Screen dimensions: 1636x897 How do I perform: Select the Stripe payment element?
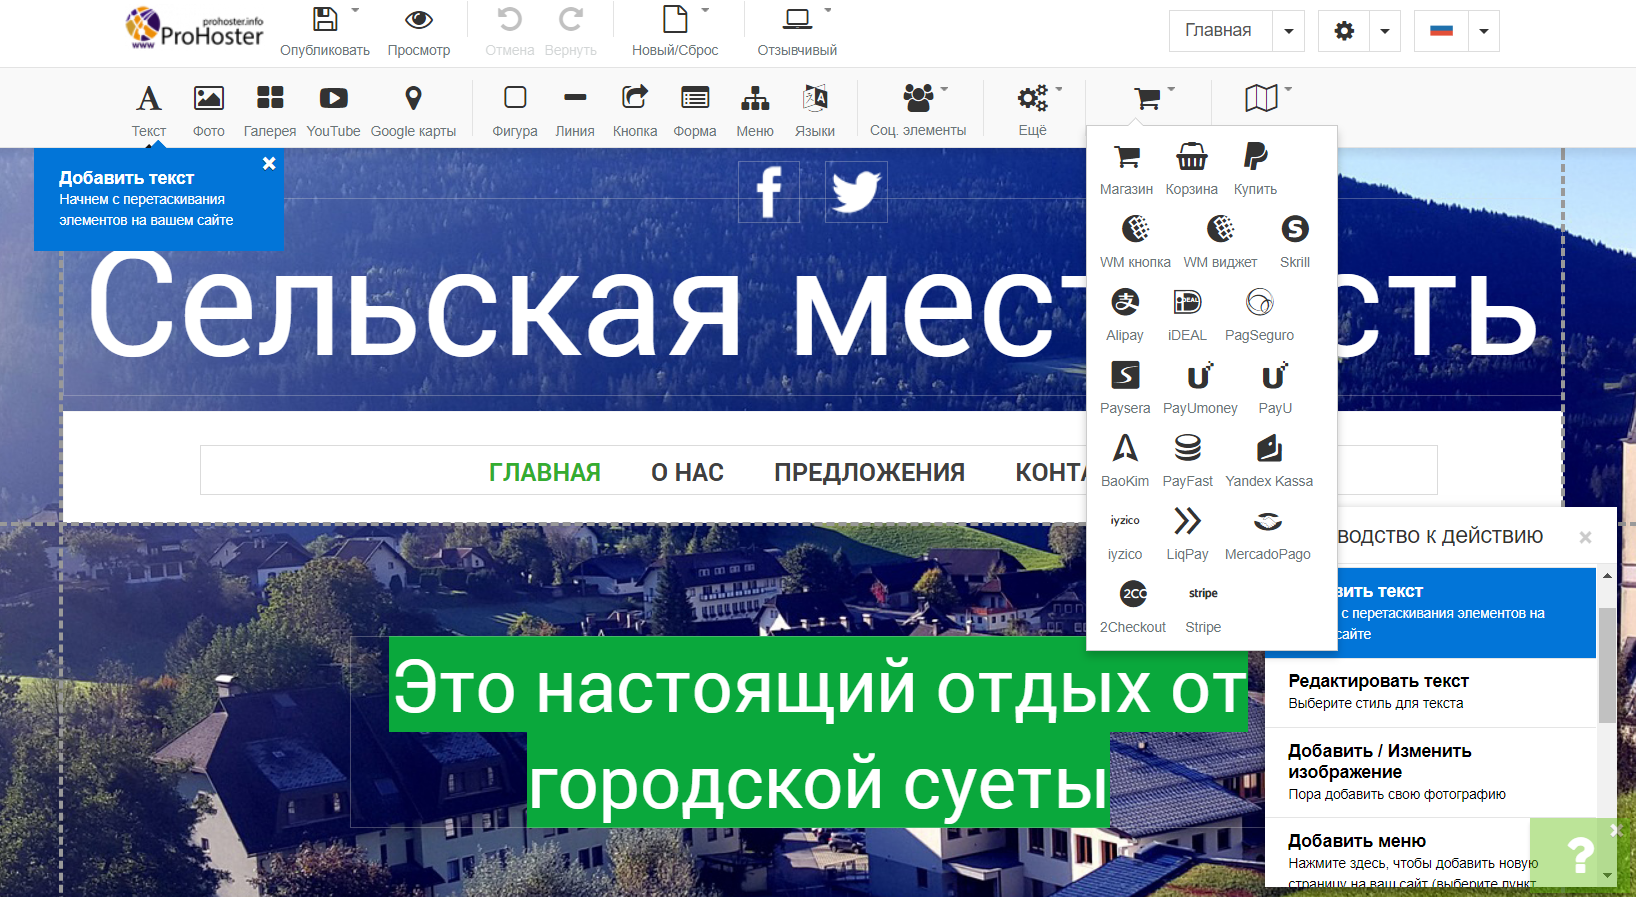coord(1203,607)
